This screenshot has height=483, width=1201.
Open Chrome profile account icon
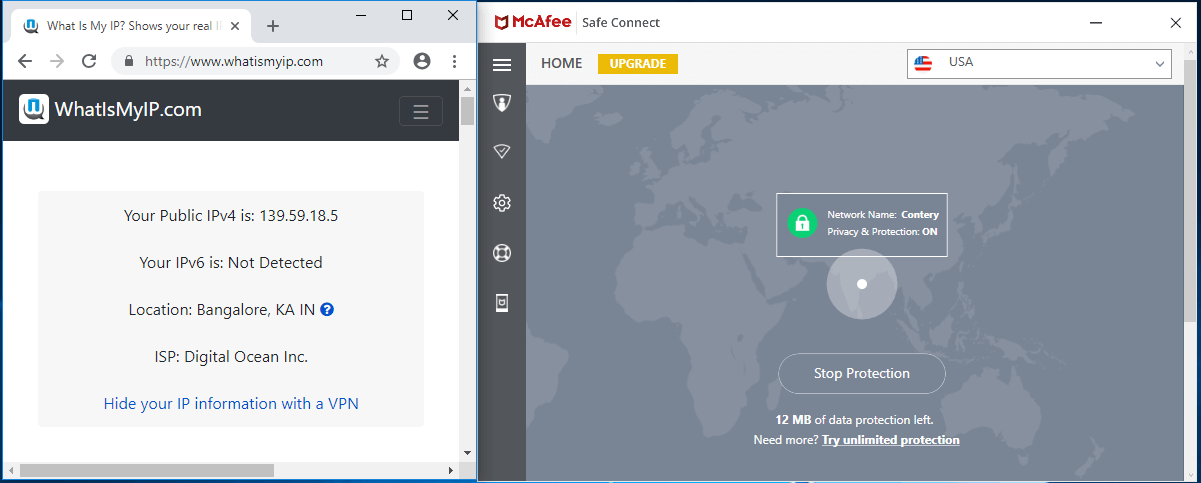tap(422, 61)
